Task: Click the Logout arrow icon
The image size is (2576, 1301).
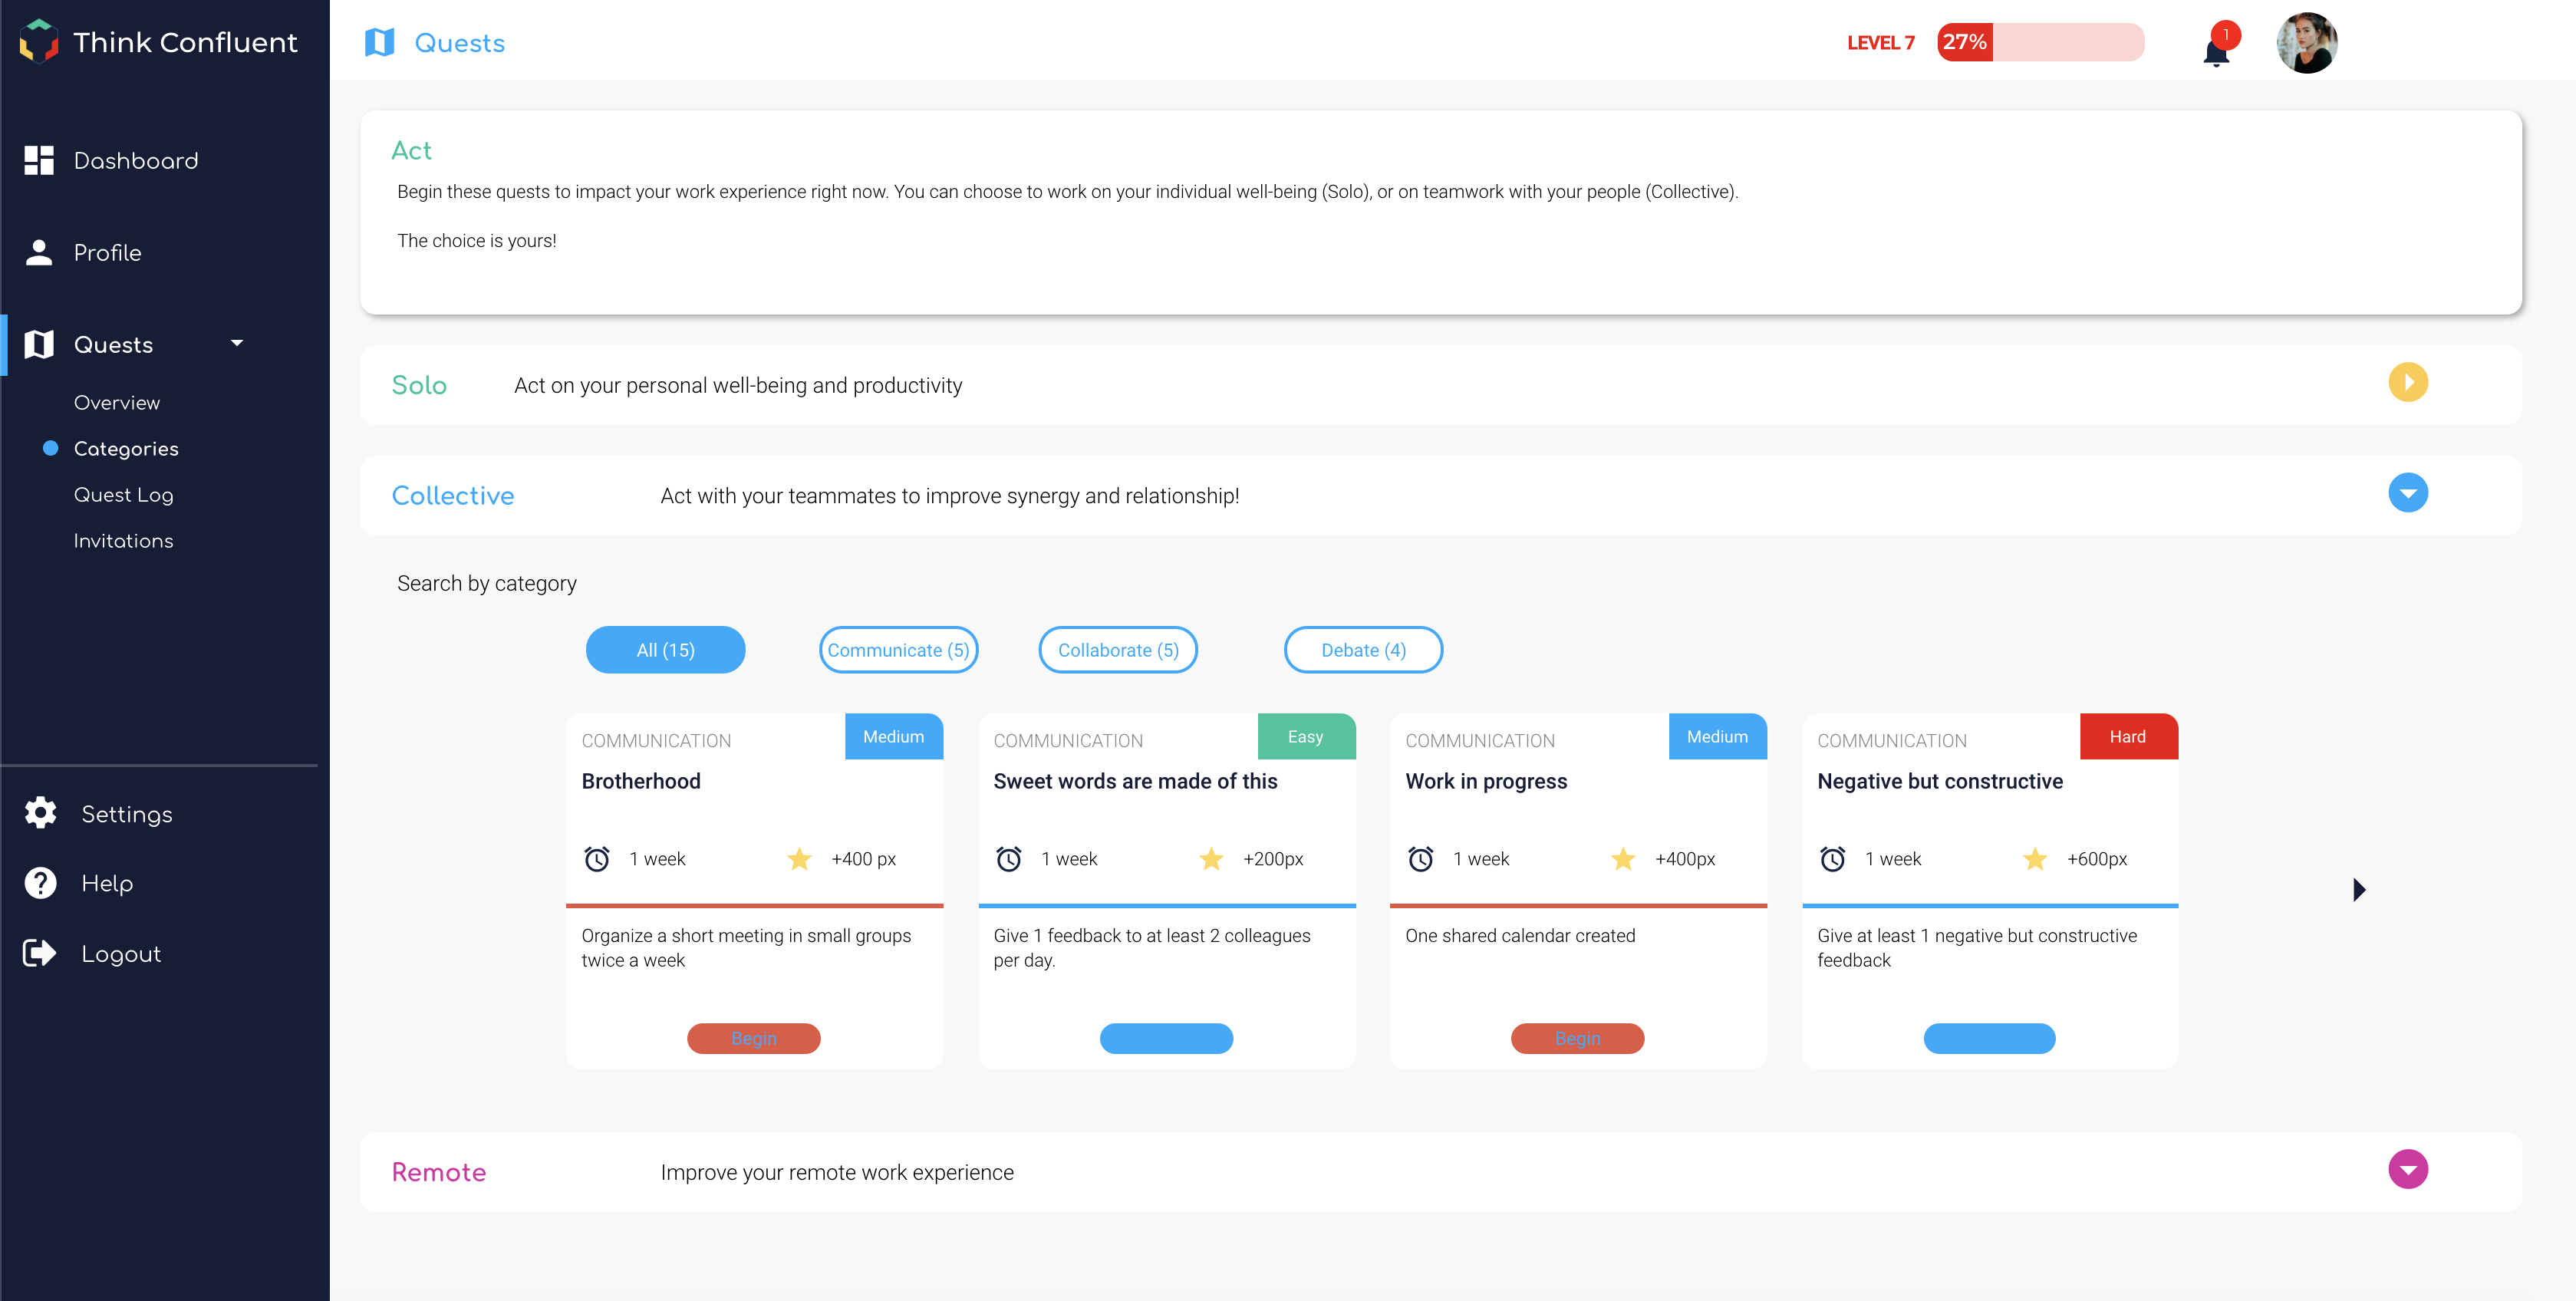Action: coord(40,953)
